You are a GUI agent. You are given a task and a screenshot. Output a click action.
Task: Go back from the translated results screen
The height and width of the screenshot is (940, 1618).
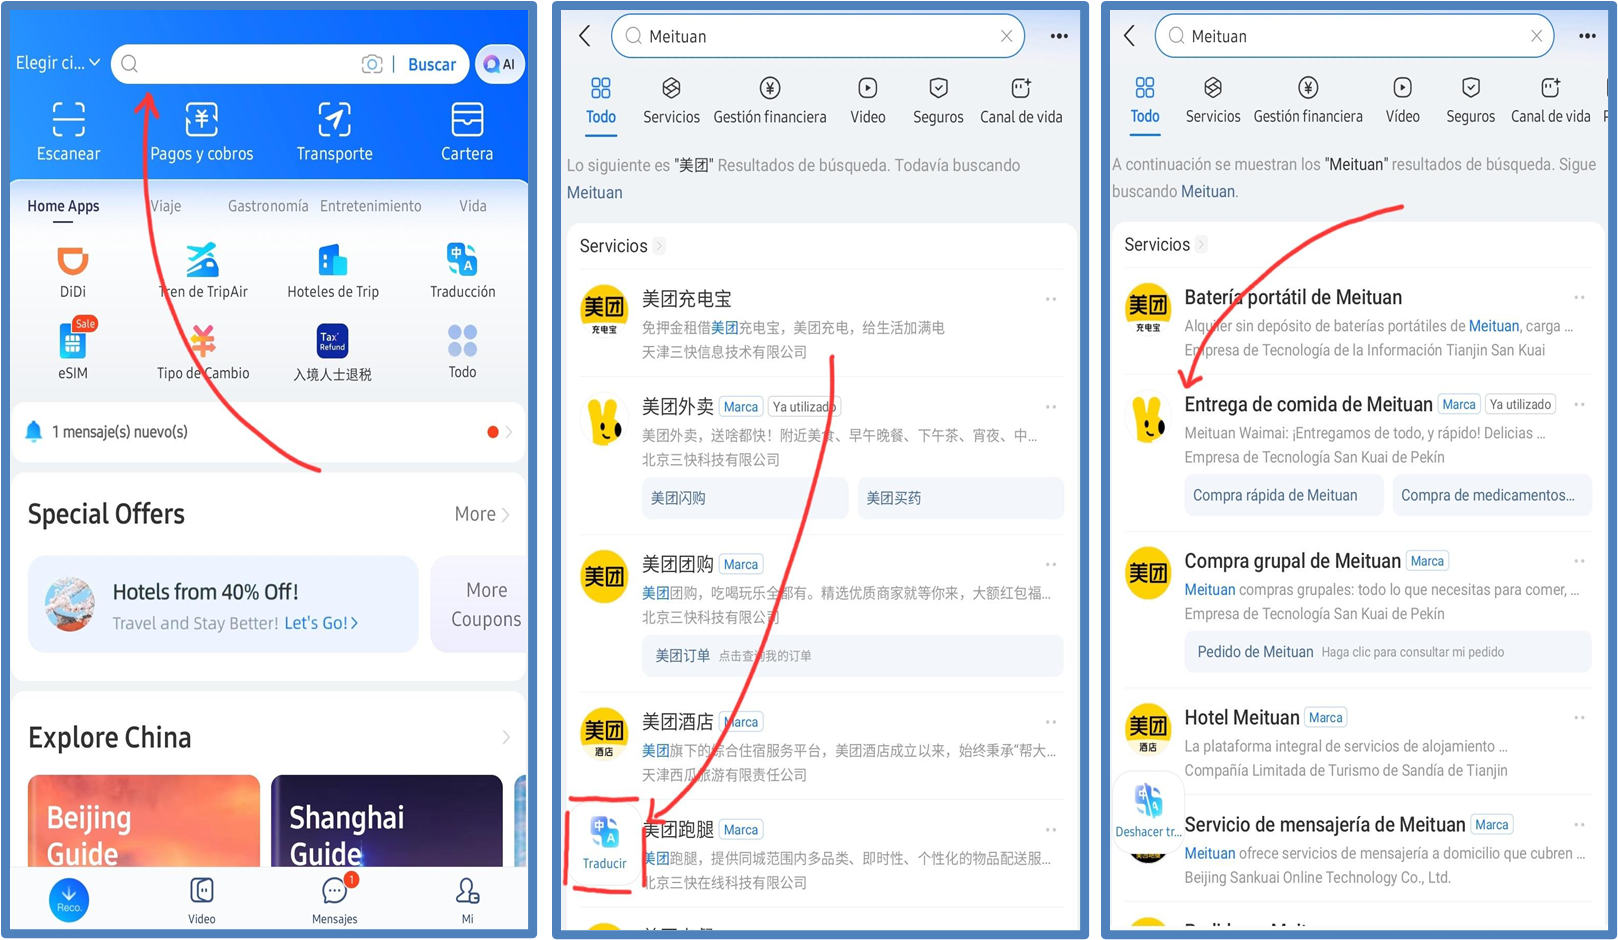click(1129, 36)
